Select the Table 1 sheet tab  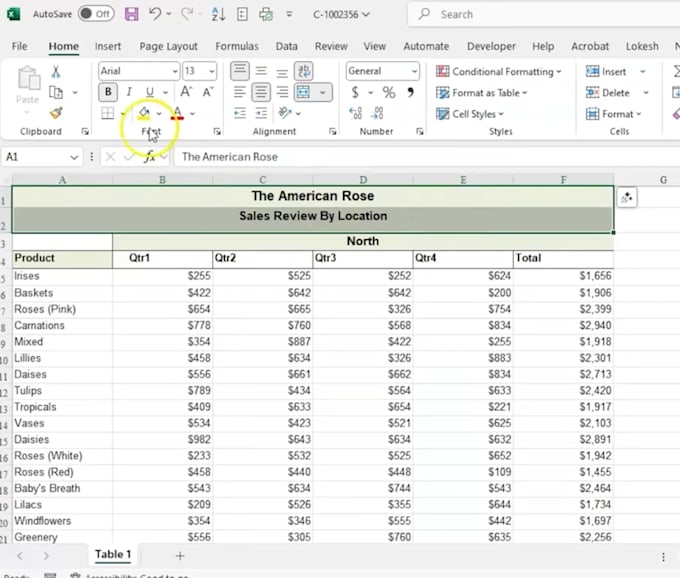(113, 555)
